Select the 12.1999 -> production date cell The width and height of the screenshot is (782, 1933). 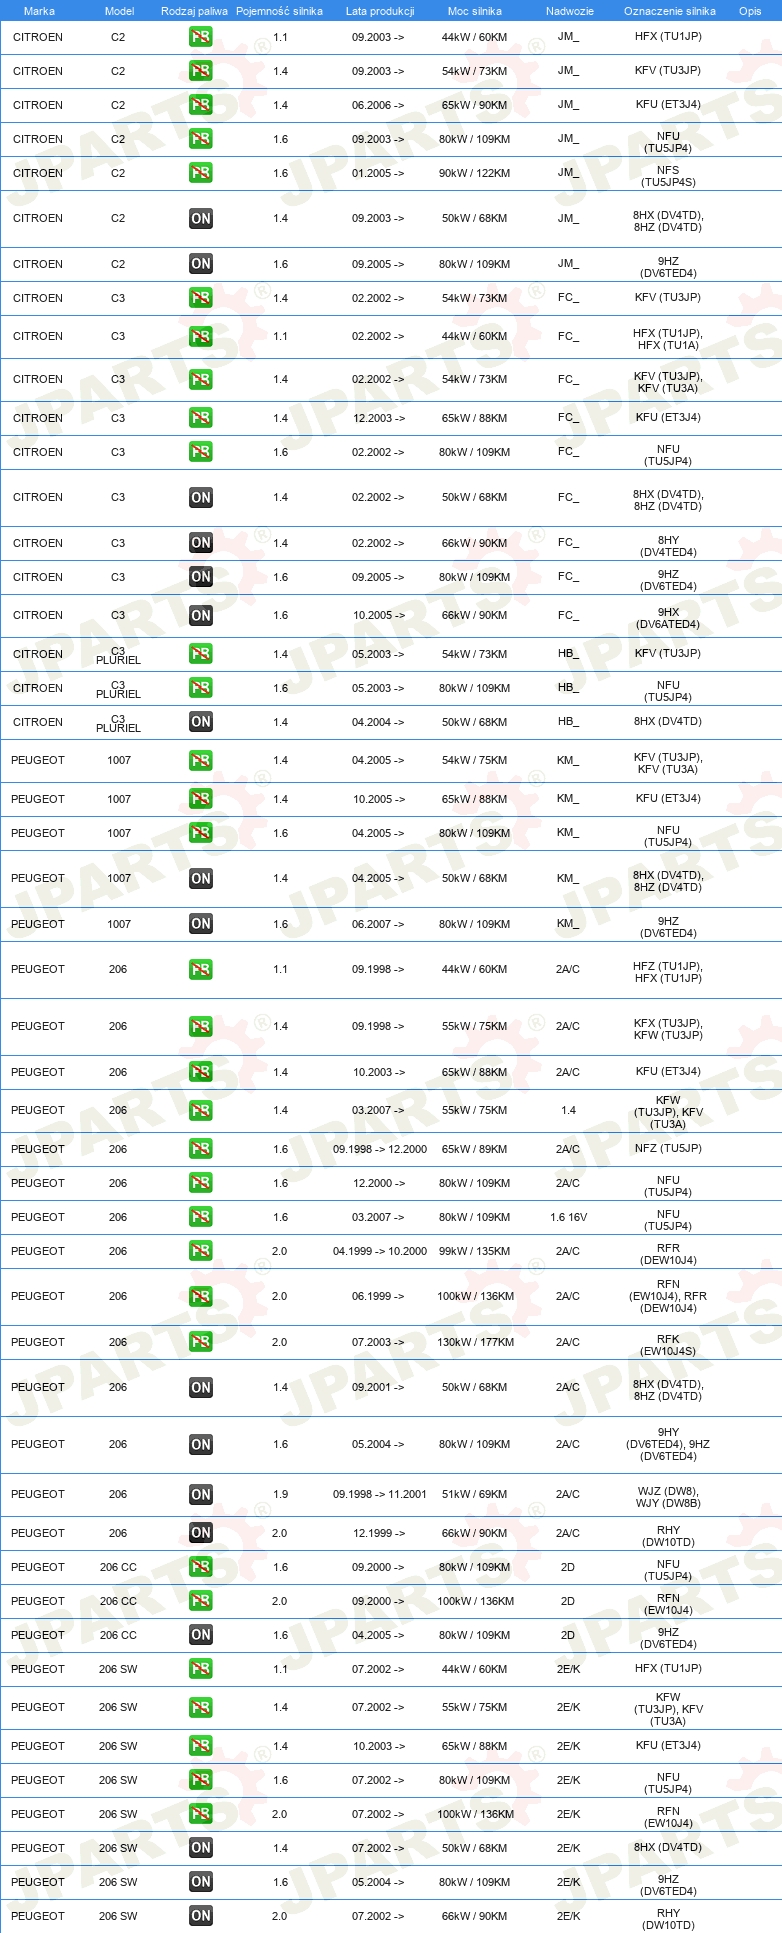pyautogui.click(x=378, y=1533)
